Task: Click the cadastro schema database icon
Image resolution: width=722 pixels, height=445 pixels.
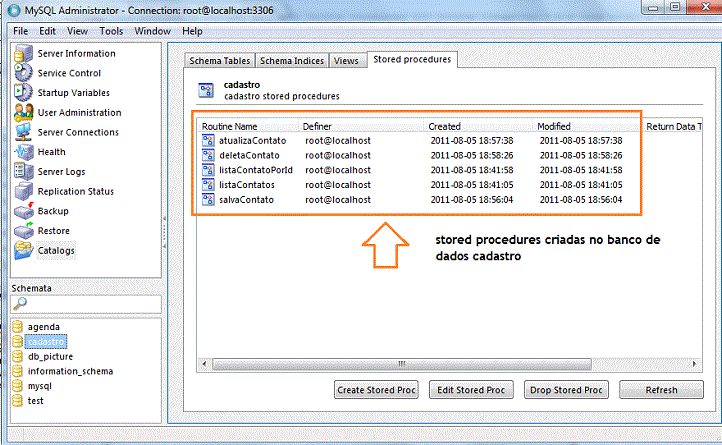Action: pyautogui.click(x=17, y=341)
